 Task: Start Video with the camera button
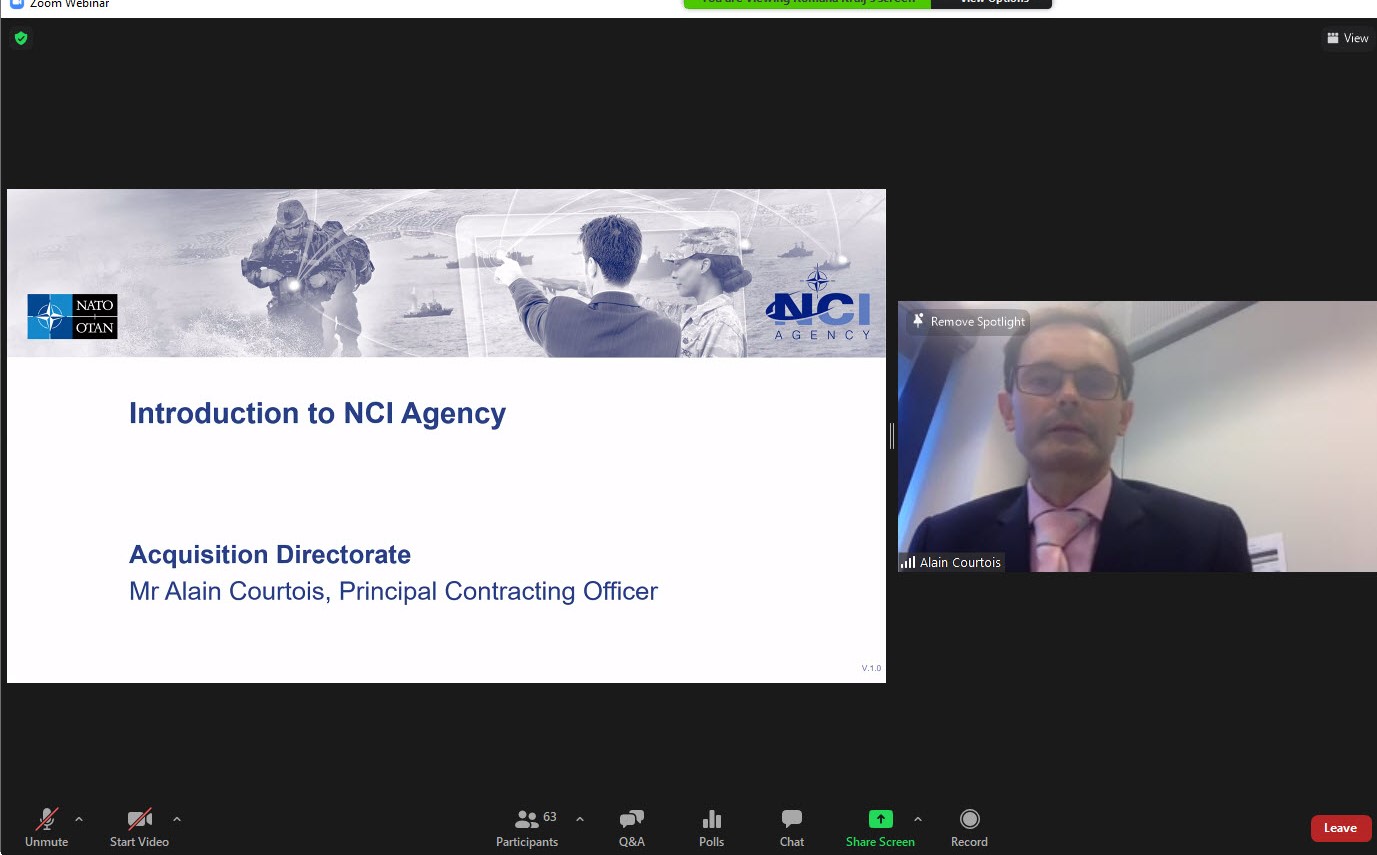point(139,828)
